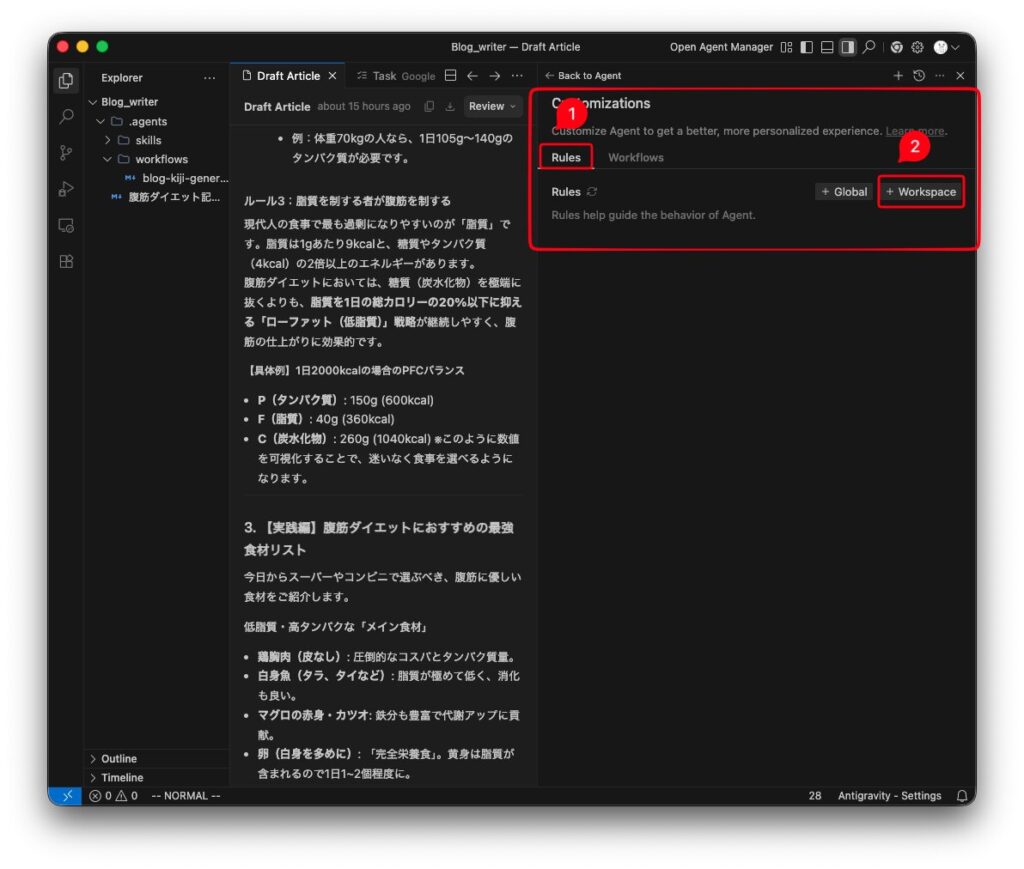Image resolution: width=1024 pixels, height=869 pixels.
Task: Download the Draft Article
Action: (450, 107)
